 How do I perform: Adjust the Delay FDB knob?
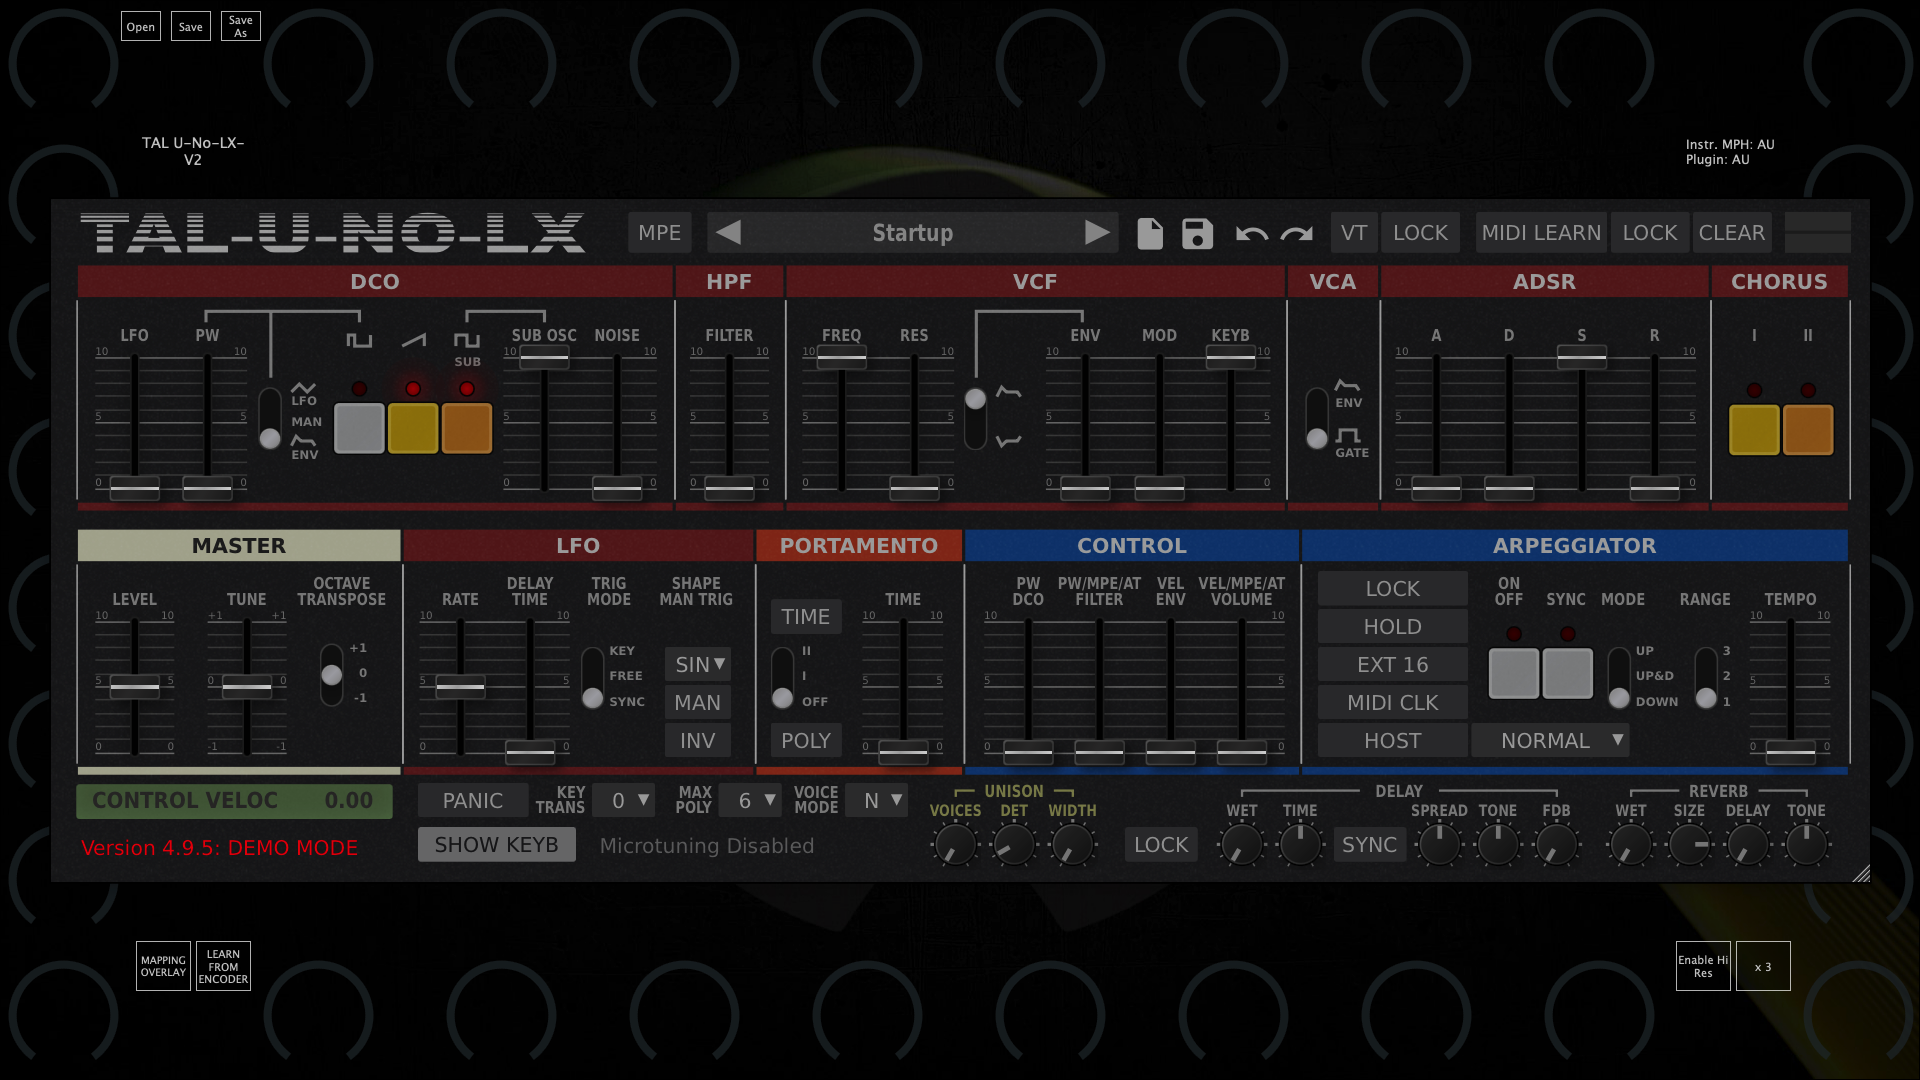[x=1556, y=846]
